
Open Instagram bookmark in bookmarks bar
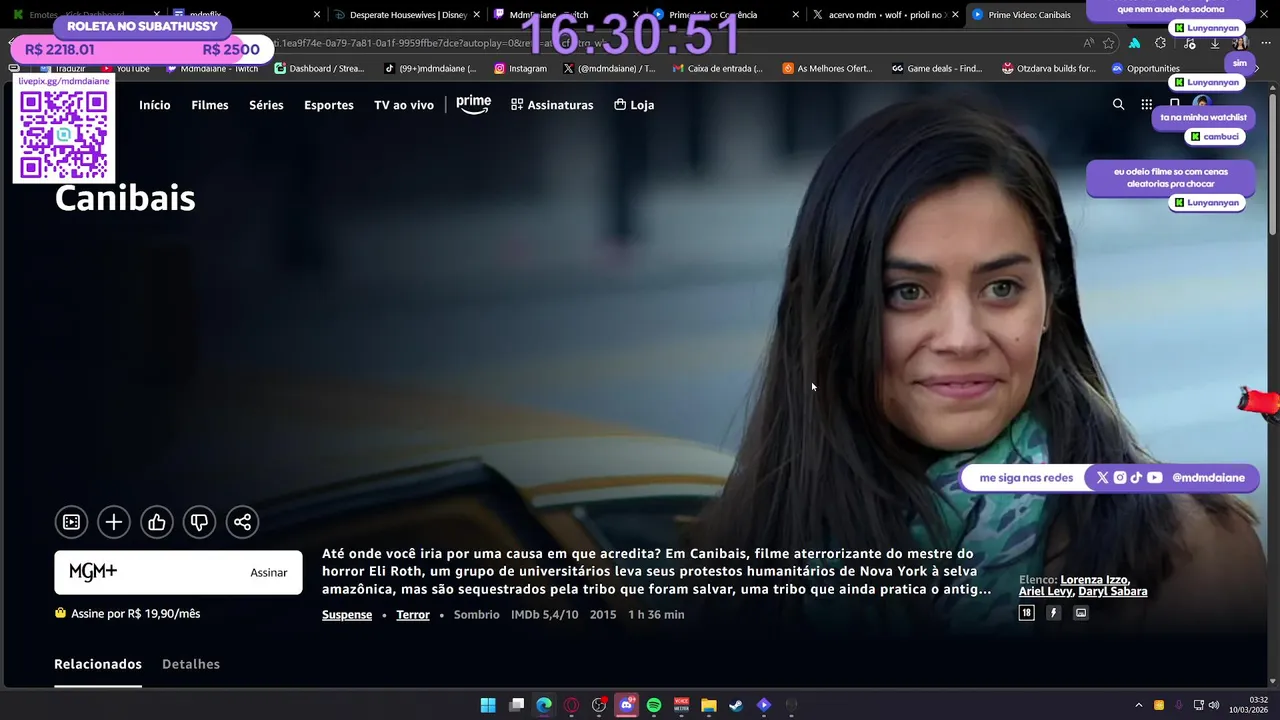click(x=520, y=69)
